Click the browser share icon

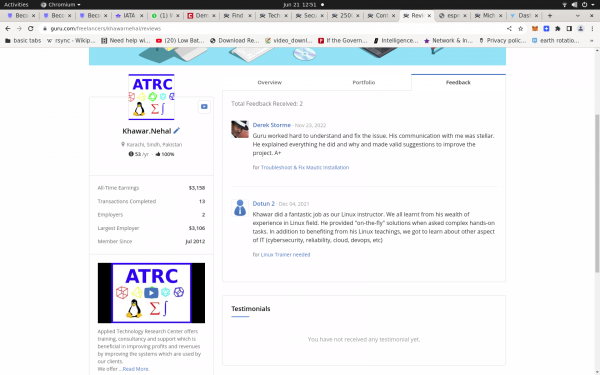coord(509,28)
